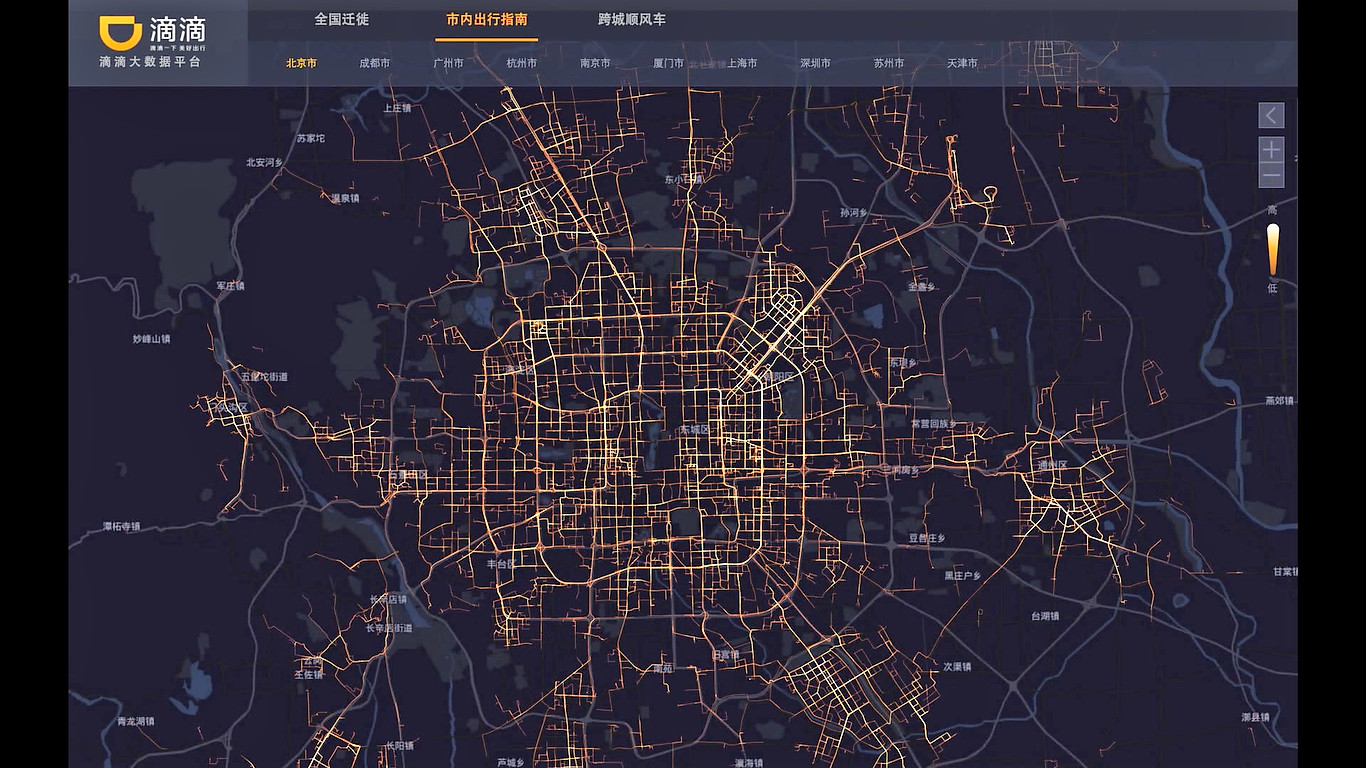Open the 跨城顺风车 tab
This screenshot has width=1366, height=768.
[x=632, y=19]
